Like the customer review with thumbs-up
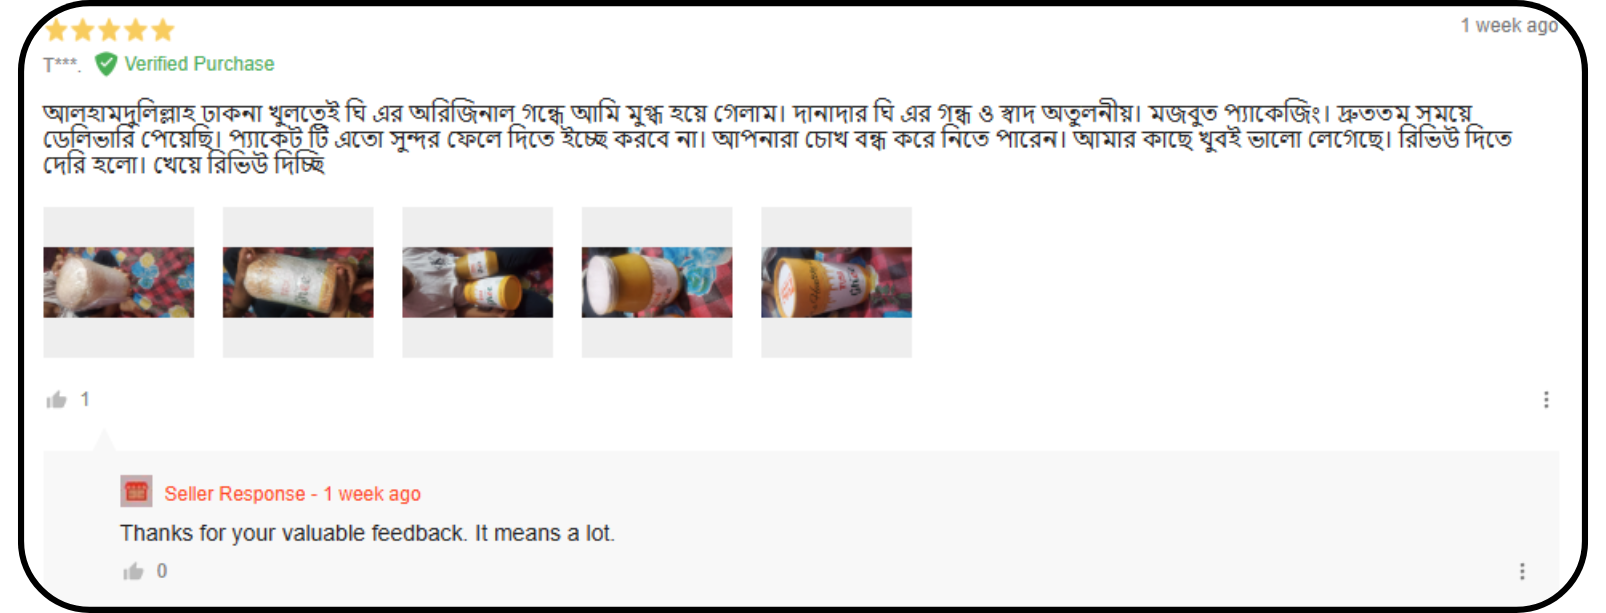The height and width of the screenshot is (613, 1606). point(56,400)
